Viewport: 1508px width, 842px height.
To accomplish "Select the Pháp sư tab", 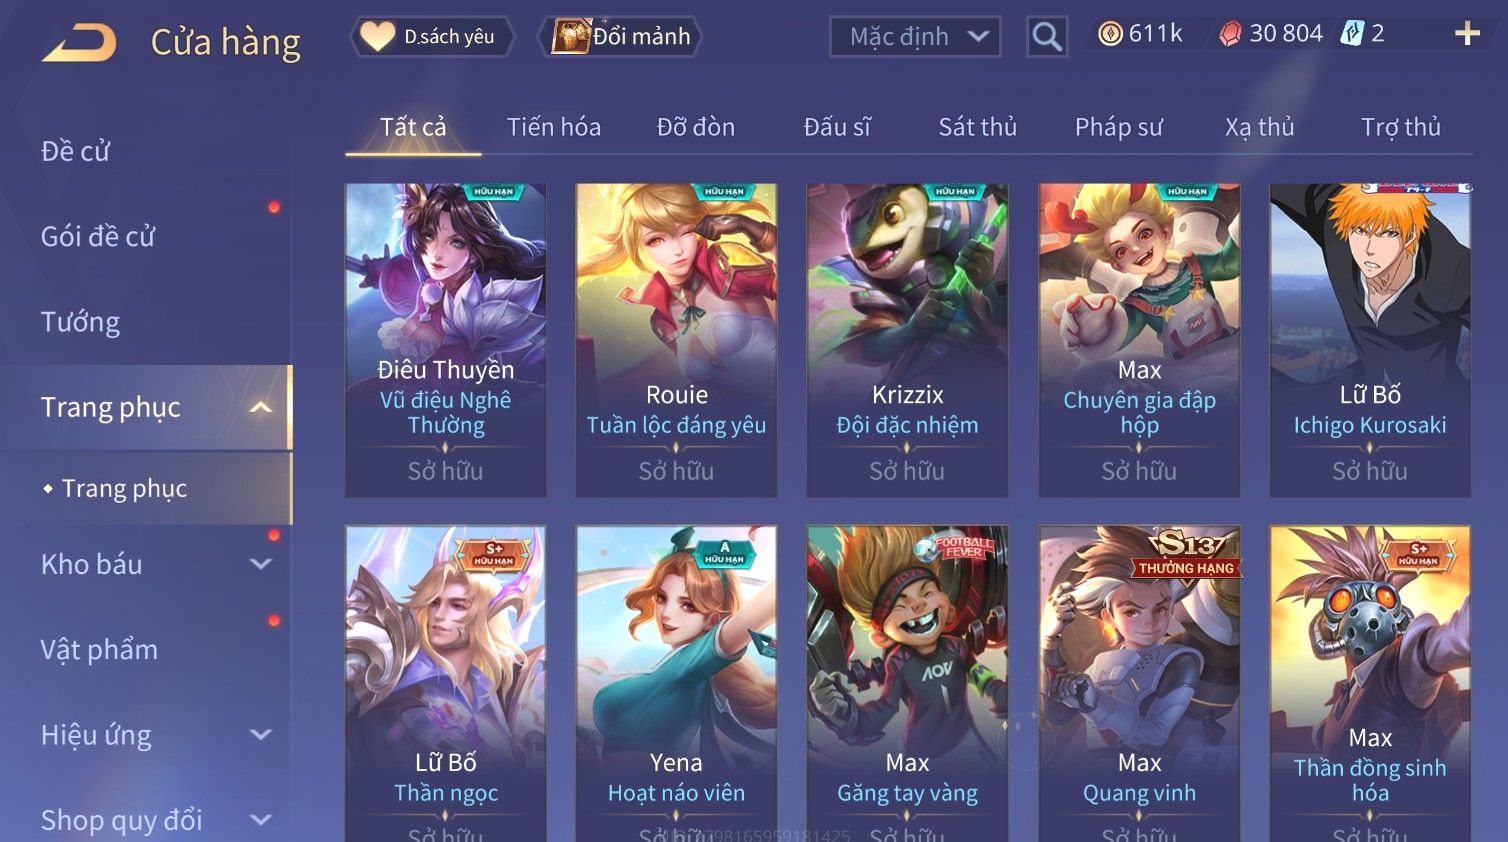I will tap(1119, 127).
